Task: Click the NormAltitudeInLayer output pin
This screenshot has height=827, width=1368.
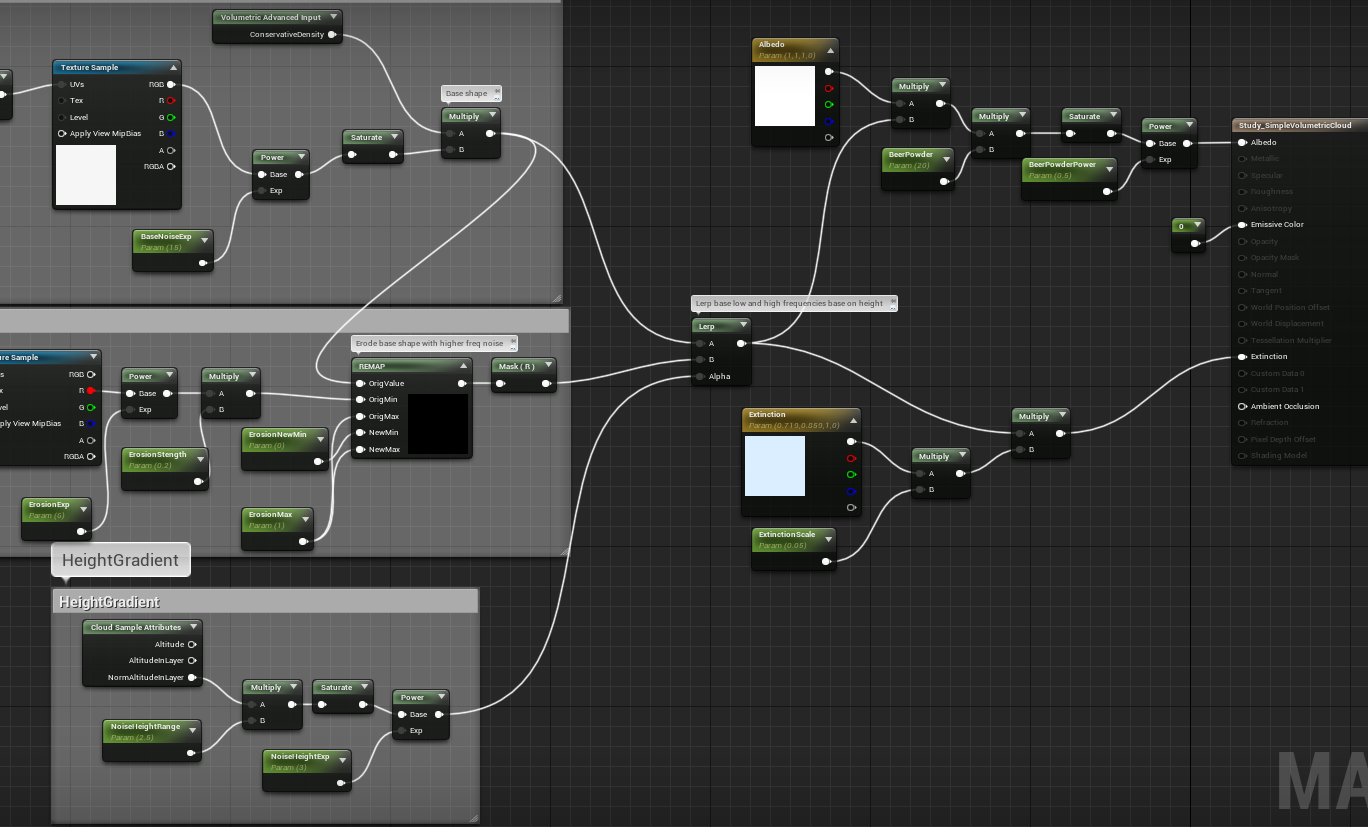Action: (191, 677)
